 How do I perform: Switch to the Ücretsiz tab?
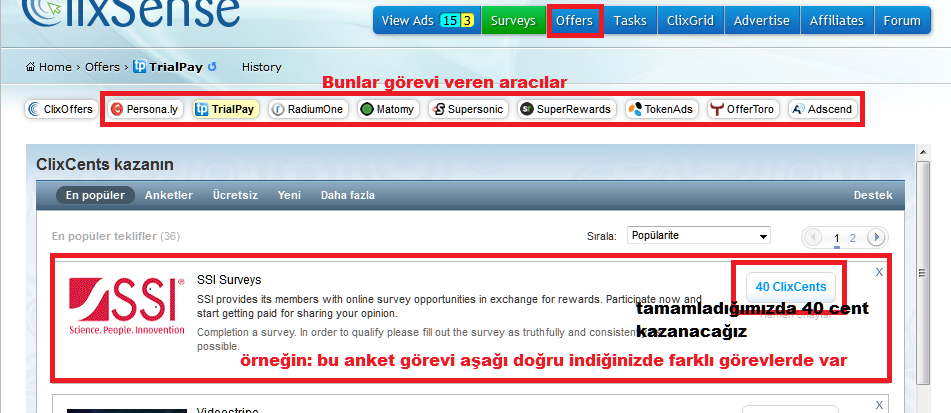[x=235, y=195]
